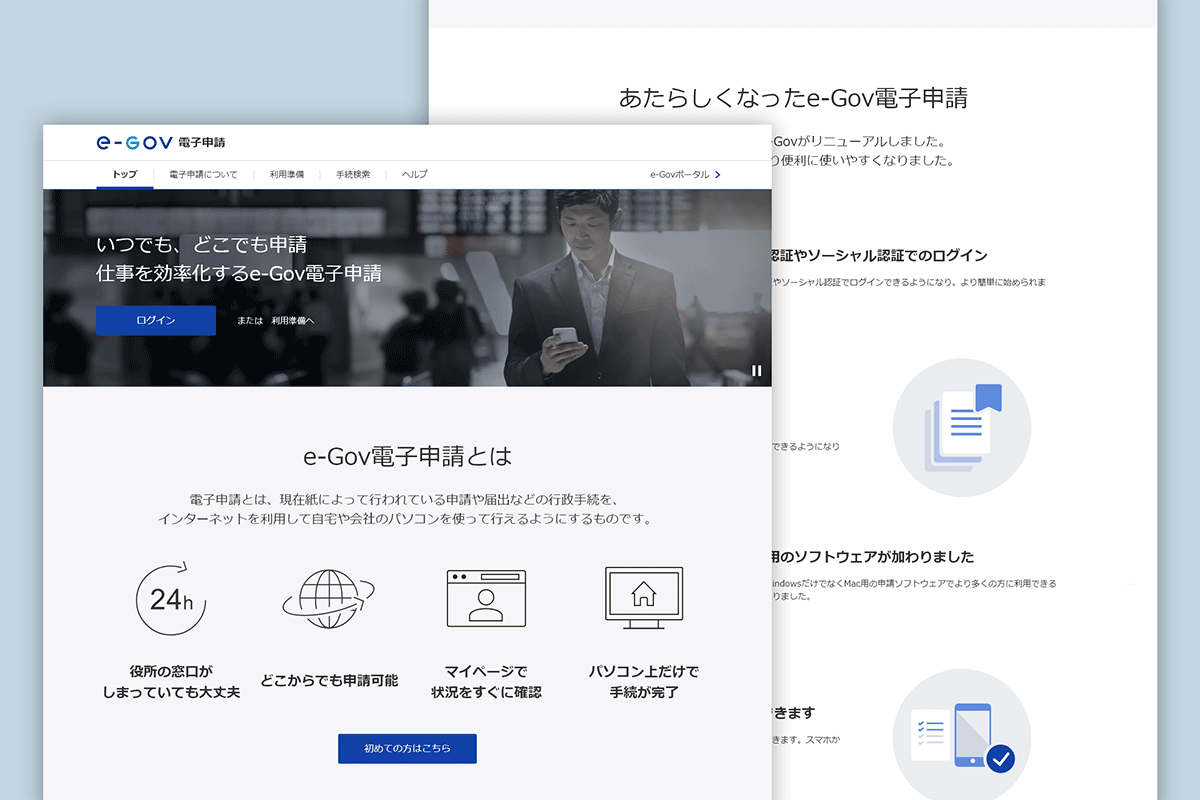
Task: Follow the e-Govポータル link
Action: tap(680, 174)
